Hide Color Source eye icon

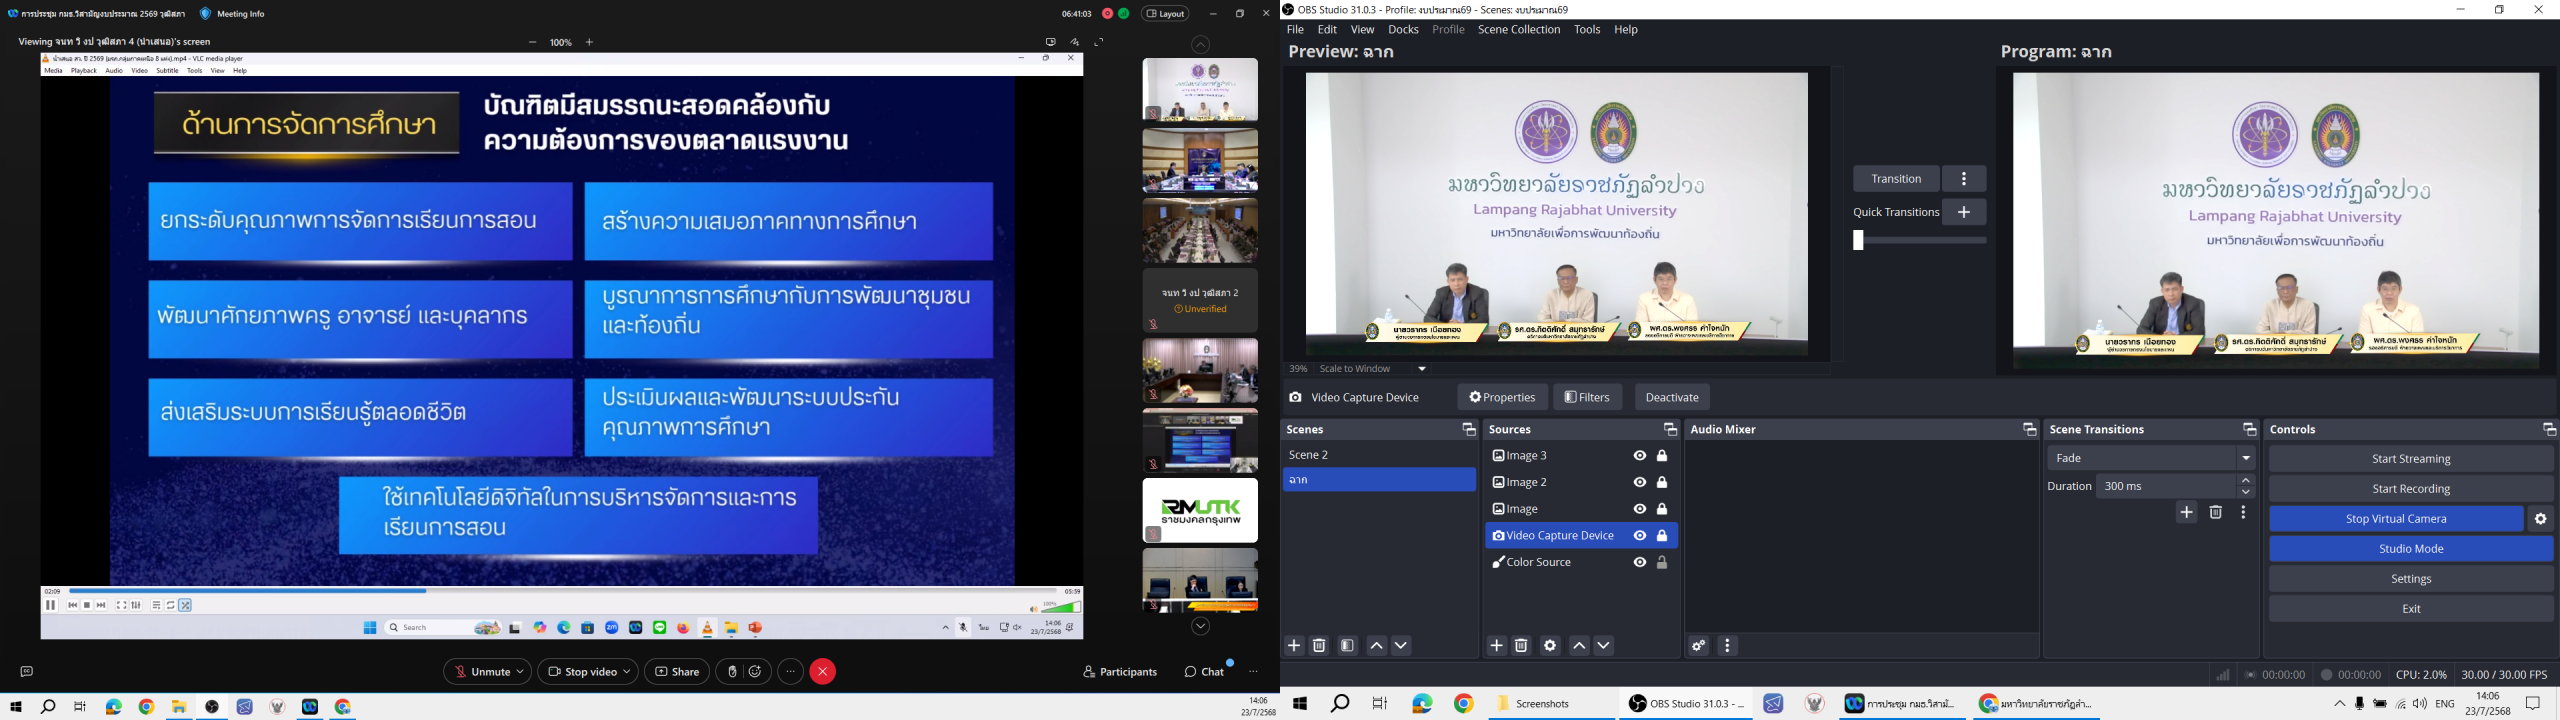click(1640, 563)
